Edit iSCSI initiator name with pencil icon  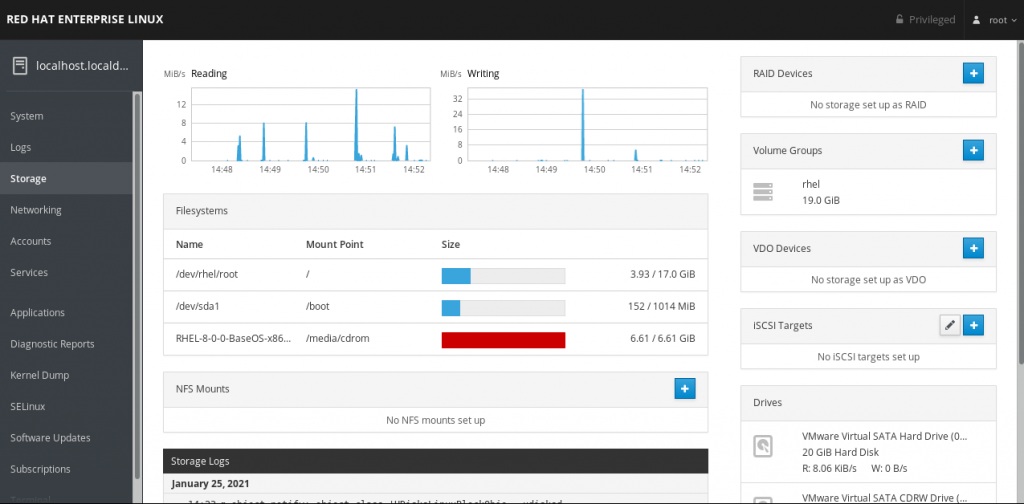pyautogui.click(x=950, y=325)
